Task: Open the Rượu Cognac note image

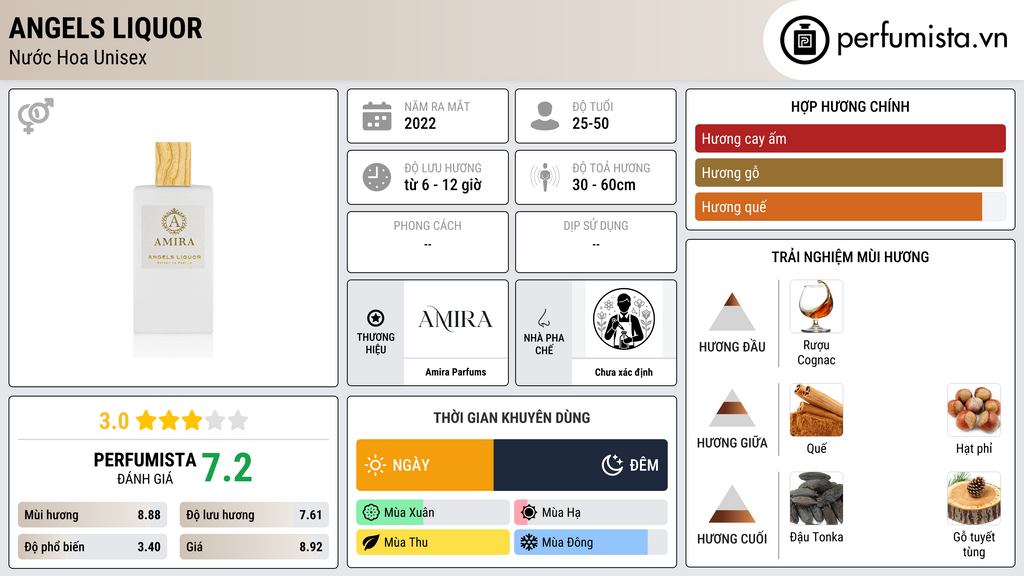Action: [816, 306]
